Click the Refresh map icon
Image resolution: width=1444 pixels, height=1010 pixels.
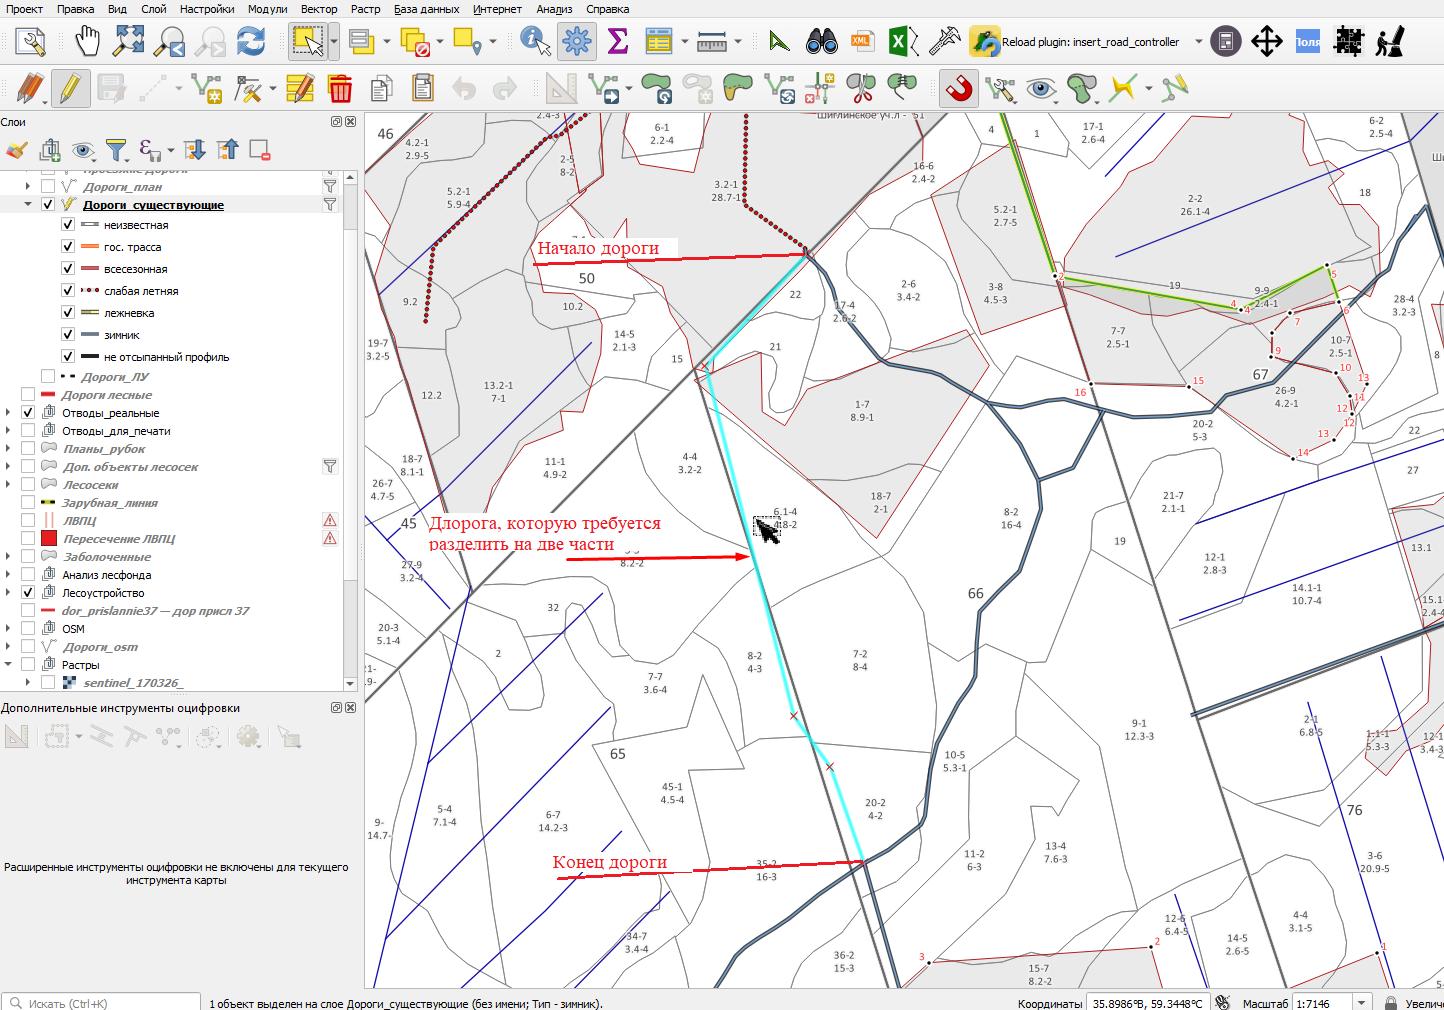(x=251, y=42)
